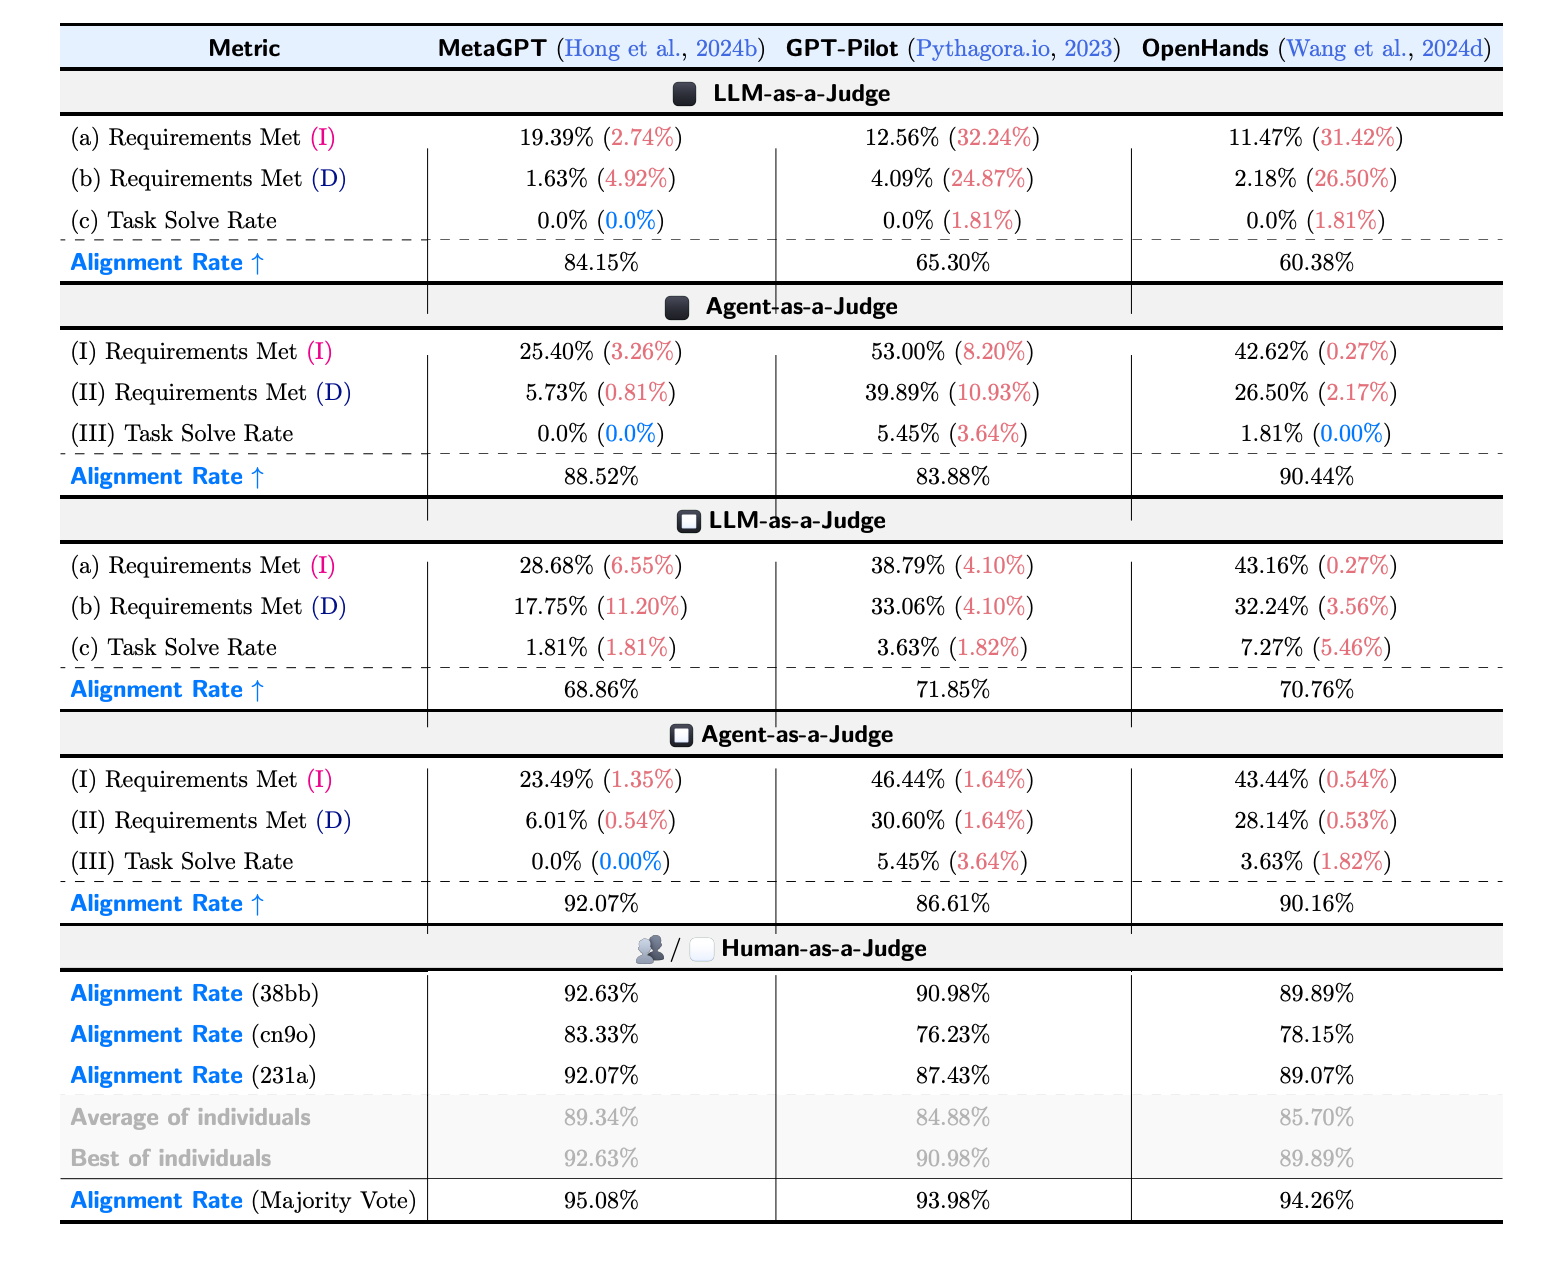Click the grayed Best of individuals row
Viewport: 1542px width, 1261px height.
pos(171,1158)
